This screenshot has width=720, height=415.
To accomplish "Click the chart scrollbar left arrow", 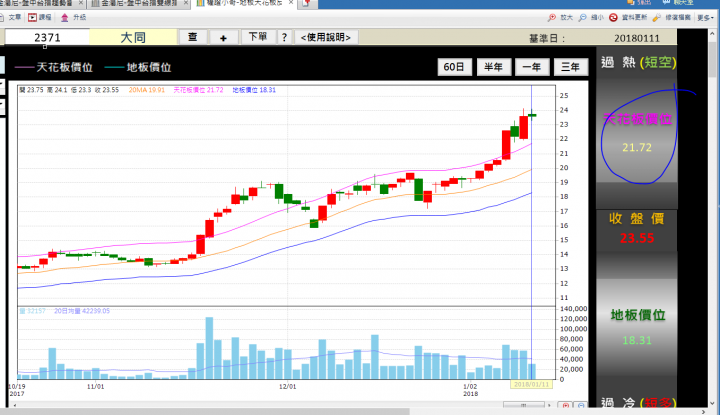I will click(15, 406).
